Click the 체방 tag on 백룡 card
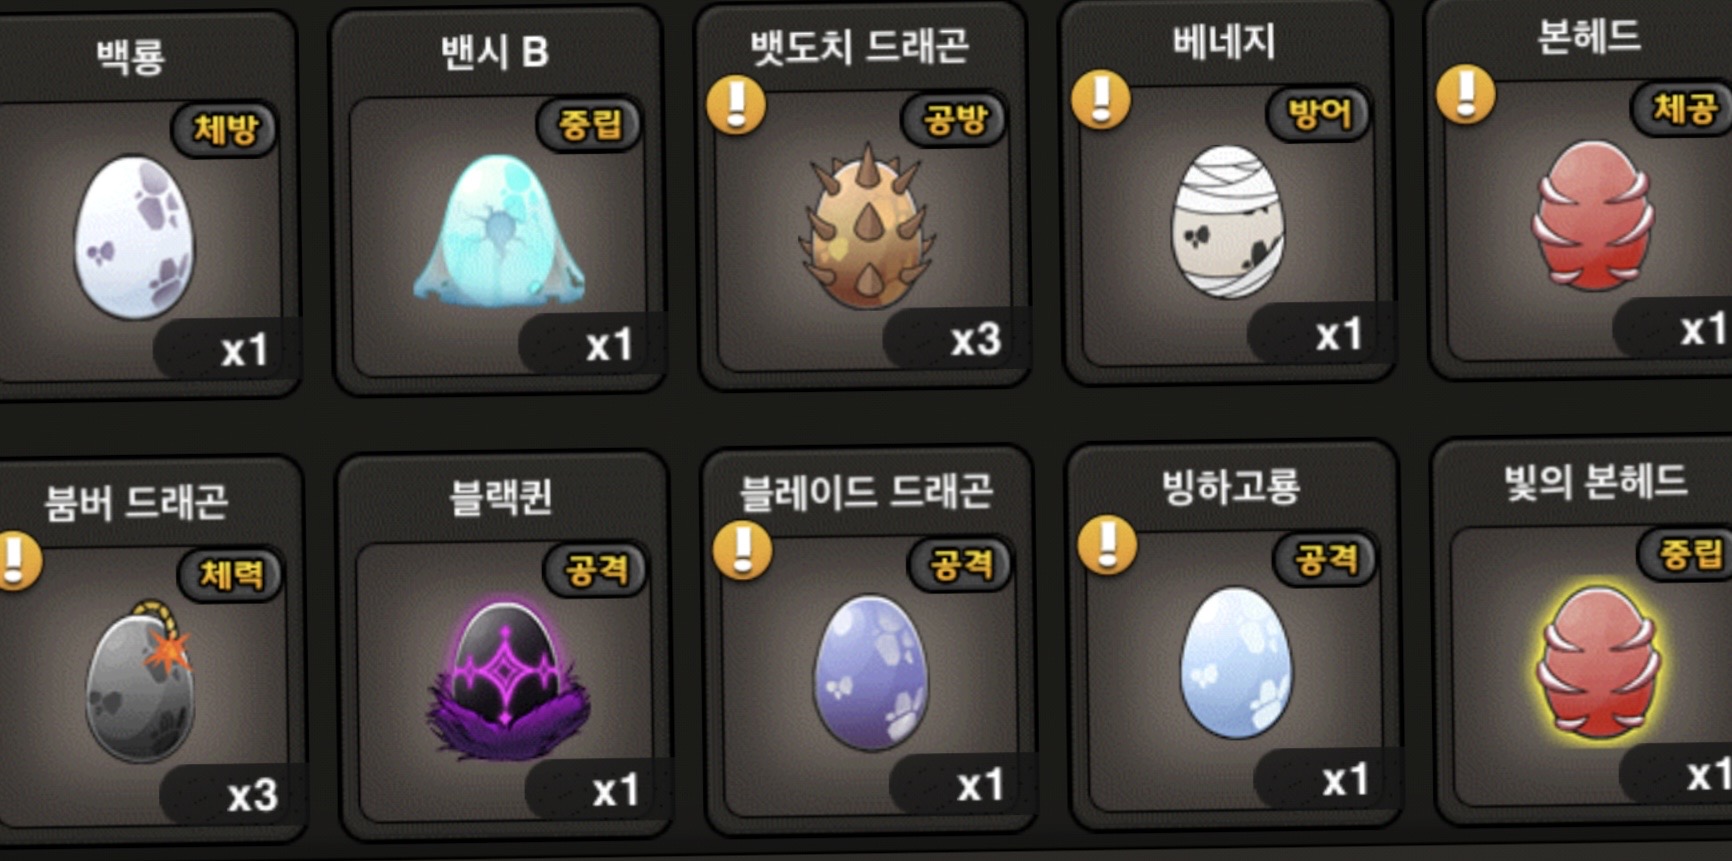 coord(225,129)
